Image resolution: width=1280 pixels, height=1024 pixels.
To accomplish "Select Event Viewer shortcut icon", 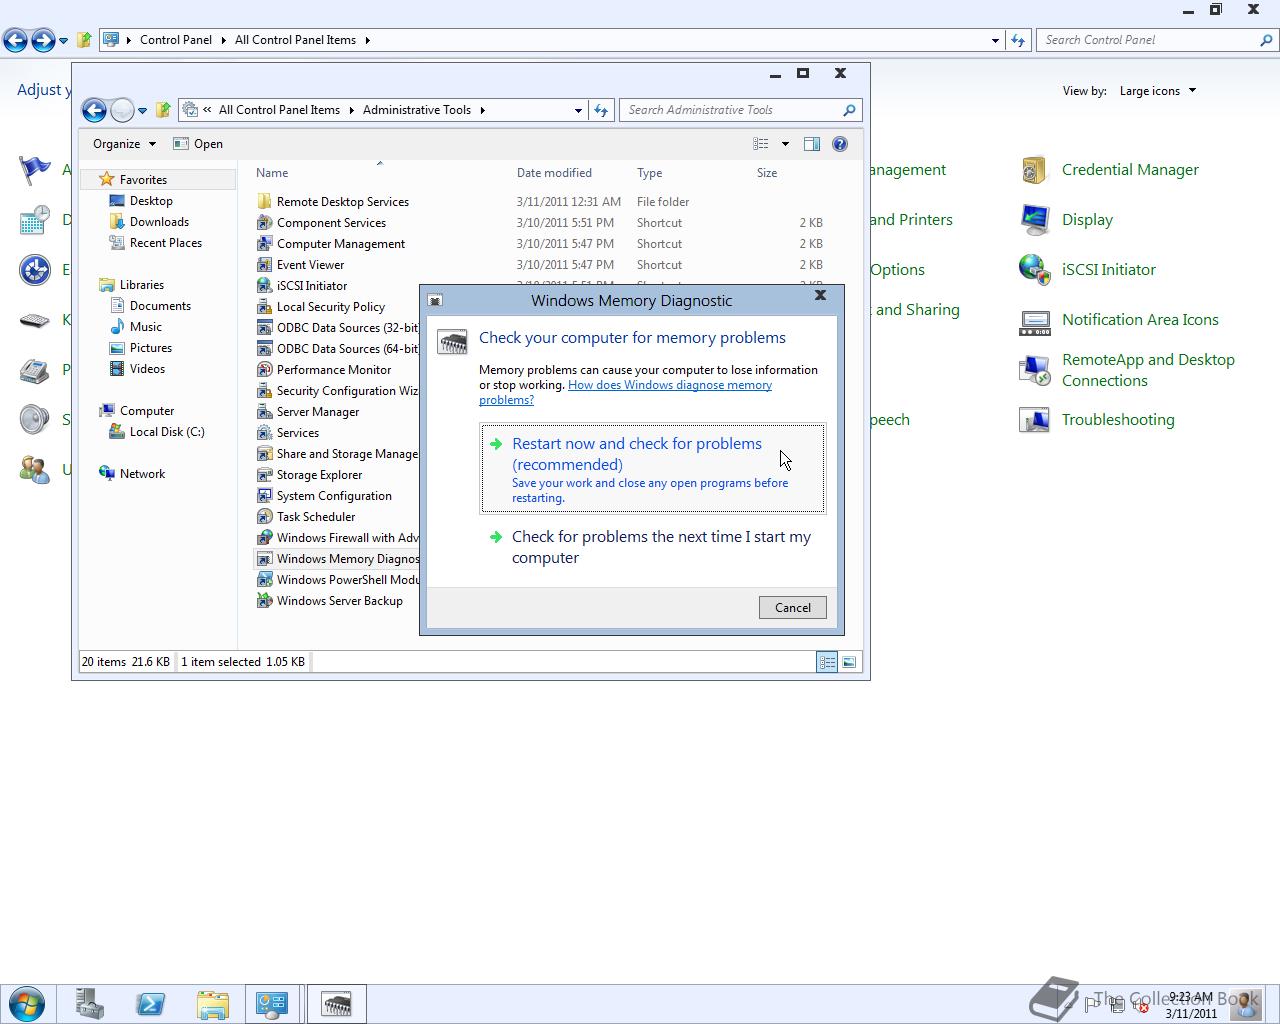I will (x=264, y=265).
